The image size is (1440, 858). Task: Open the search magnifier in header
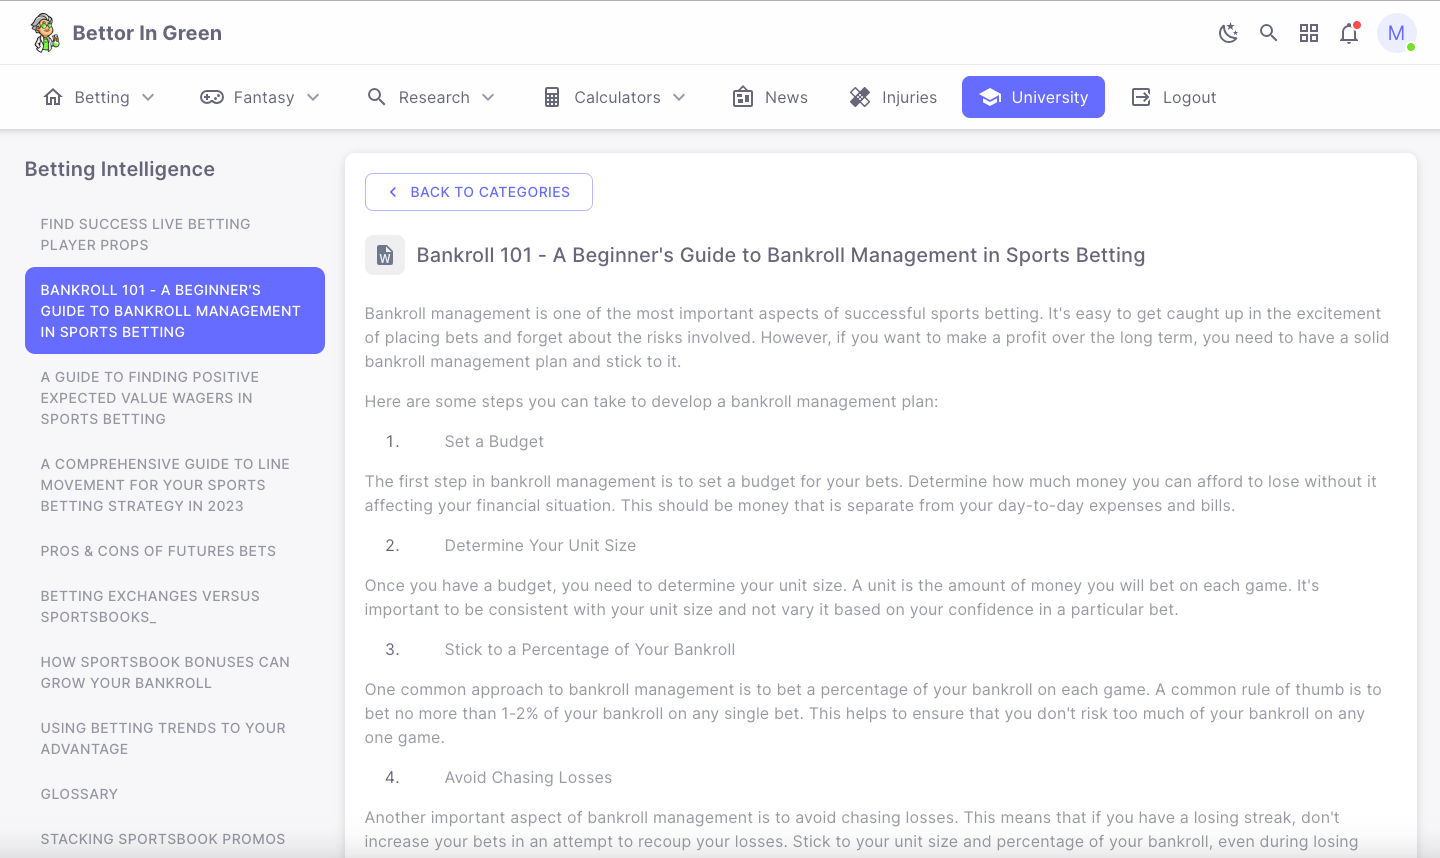pyautogui.click(x=1268, y=33)
